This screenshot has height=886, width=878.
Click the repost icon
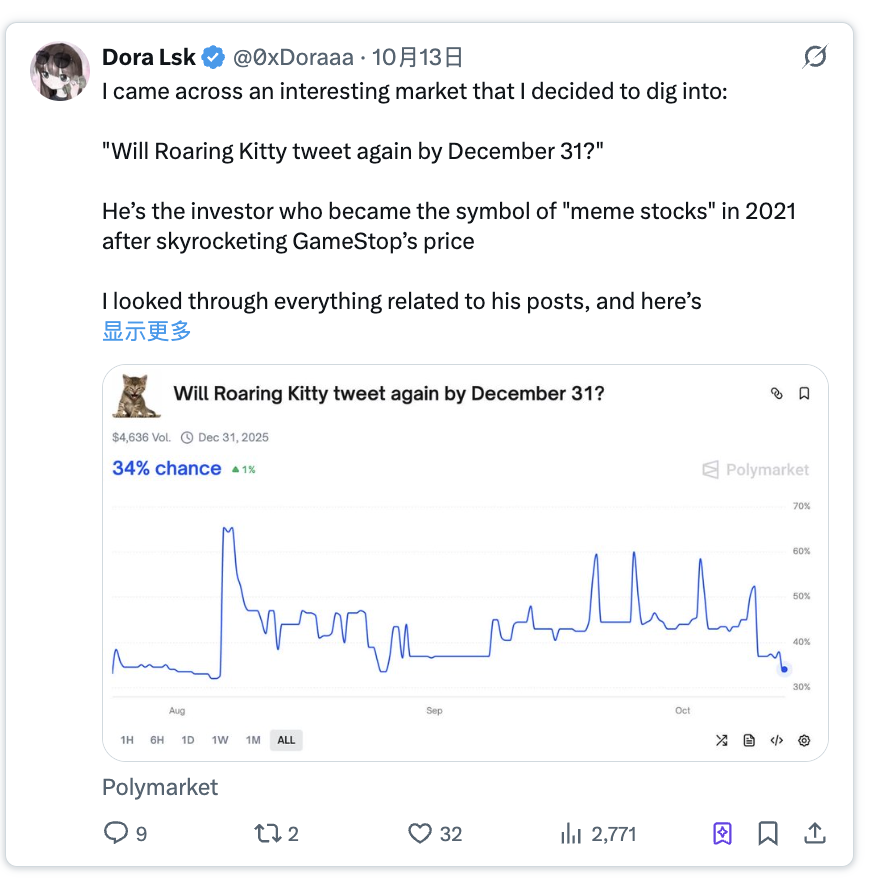[267, 833]
